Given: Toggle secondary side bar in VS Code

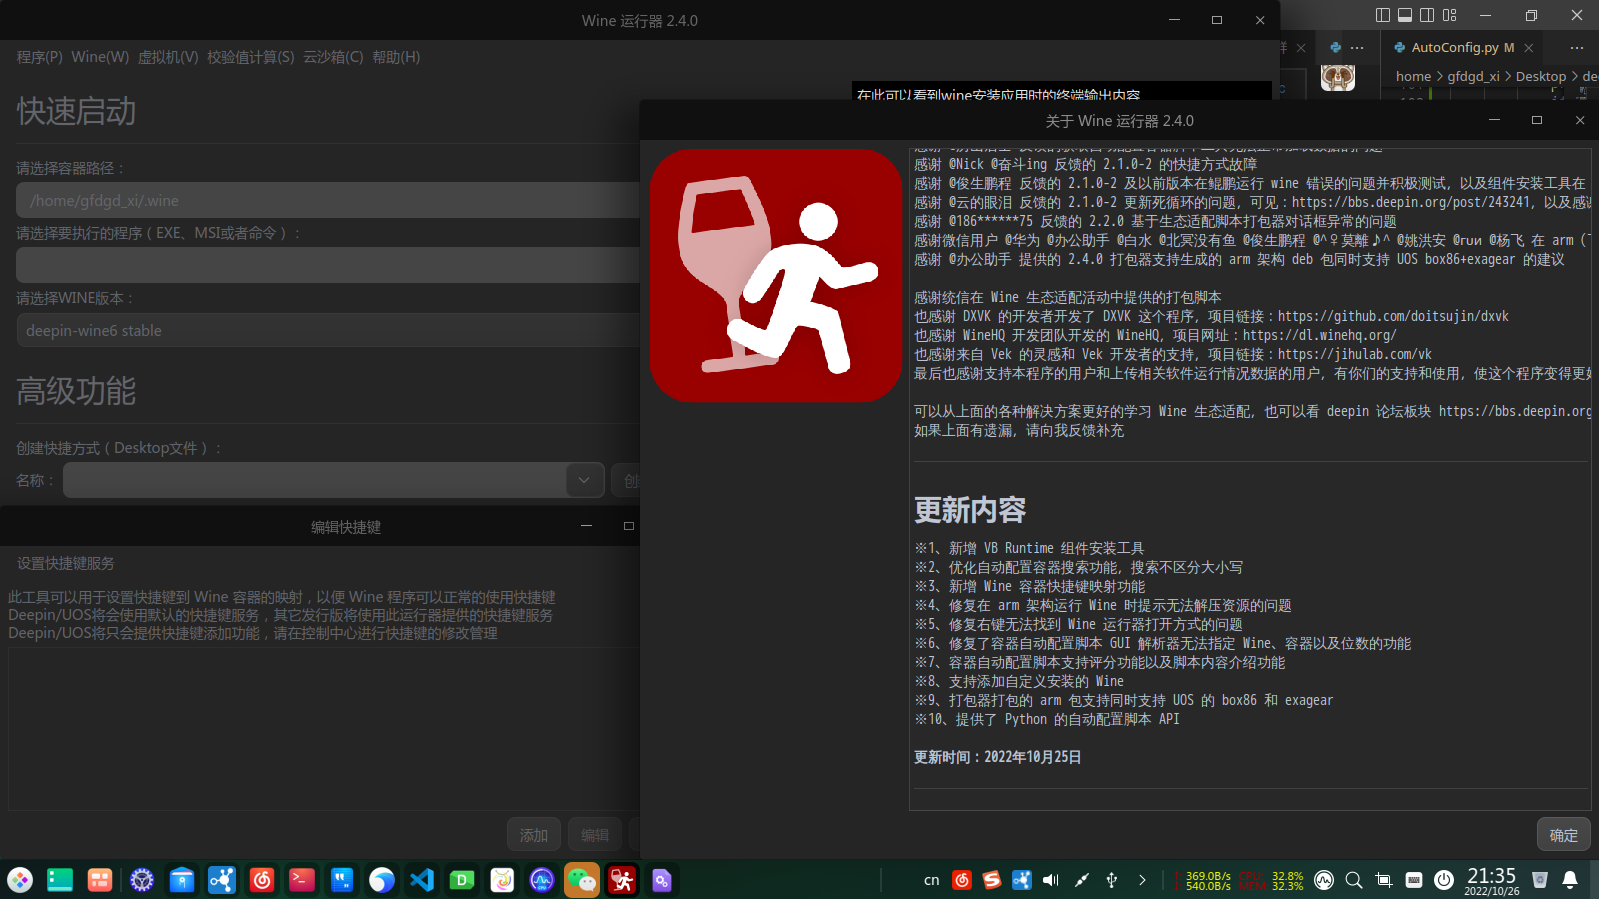Looking at the screenshot, I should [x=1427, y=15].
